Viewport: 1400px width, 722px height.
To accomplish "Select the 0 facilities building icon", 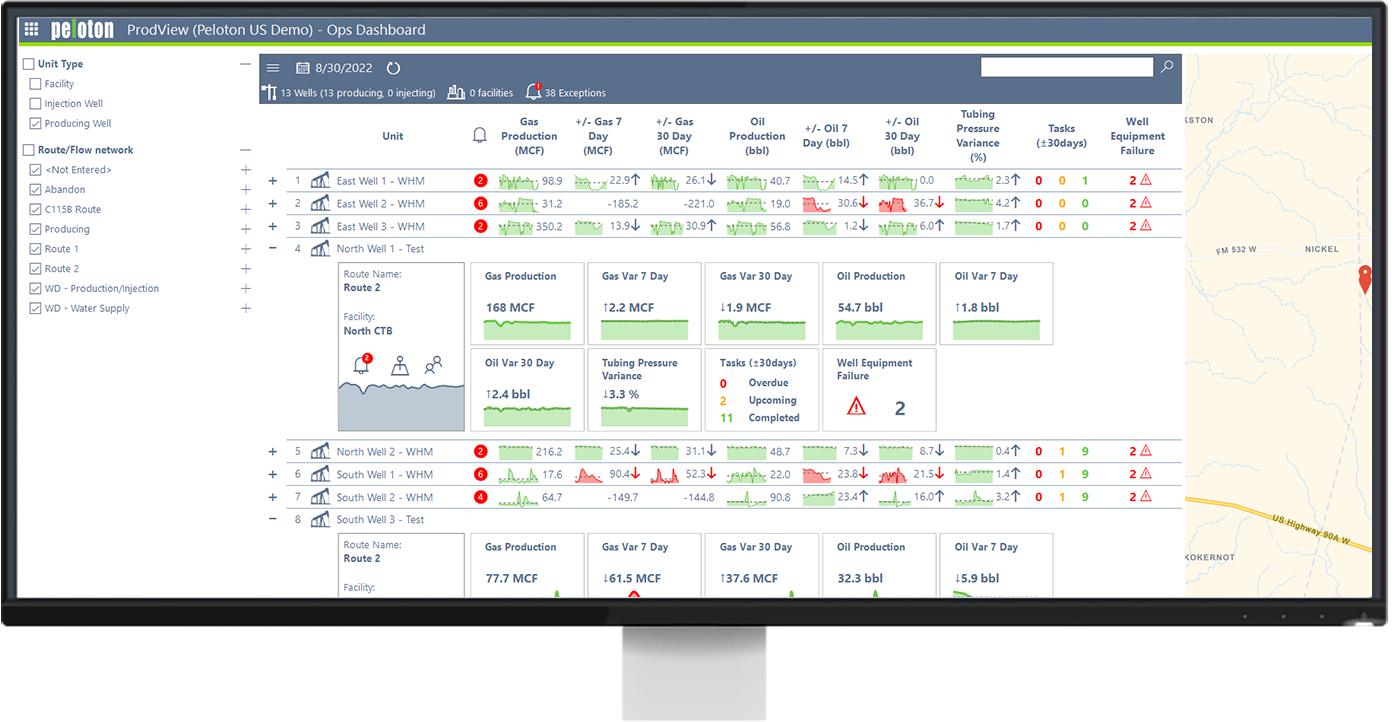I will click(455, 91).
